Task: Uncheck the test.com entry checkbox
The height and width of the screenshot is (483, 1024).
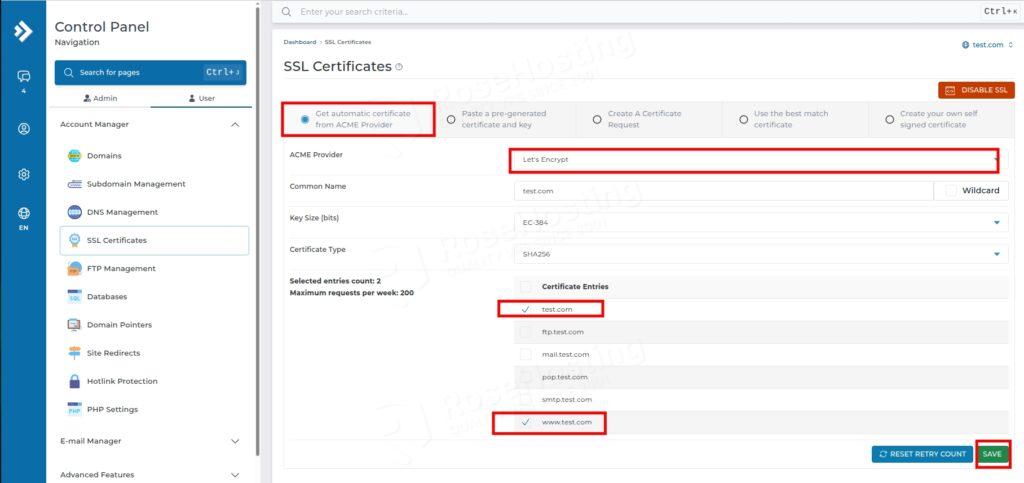Action: click(526, 309)
